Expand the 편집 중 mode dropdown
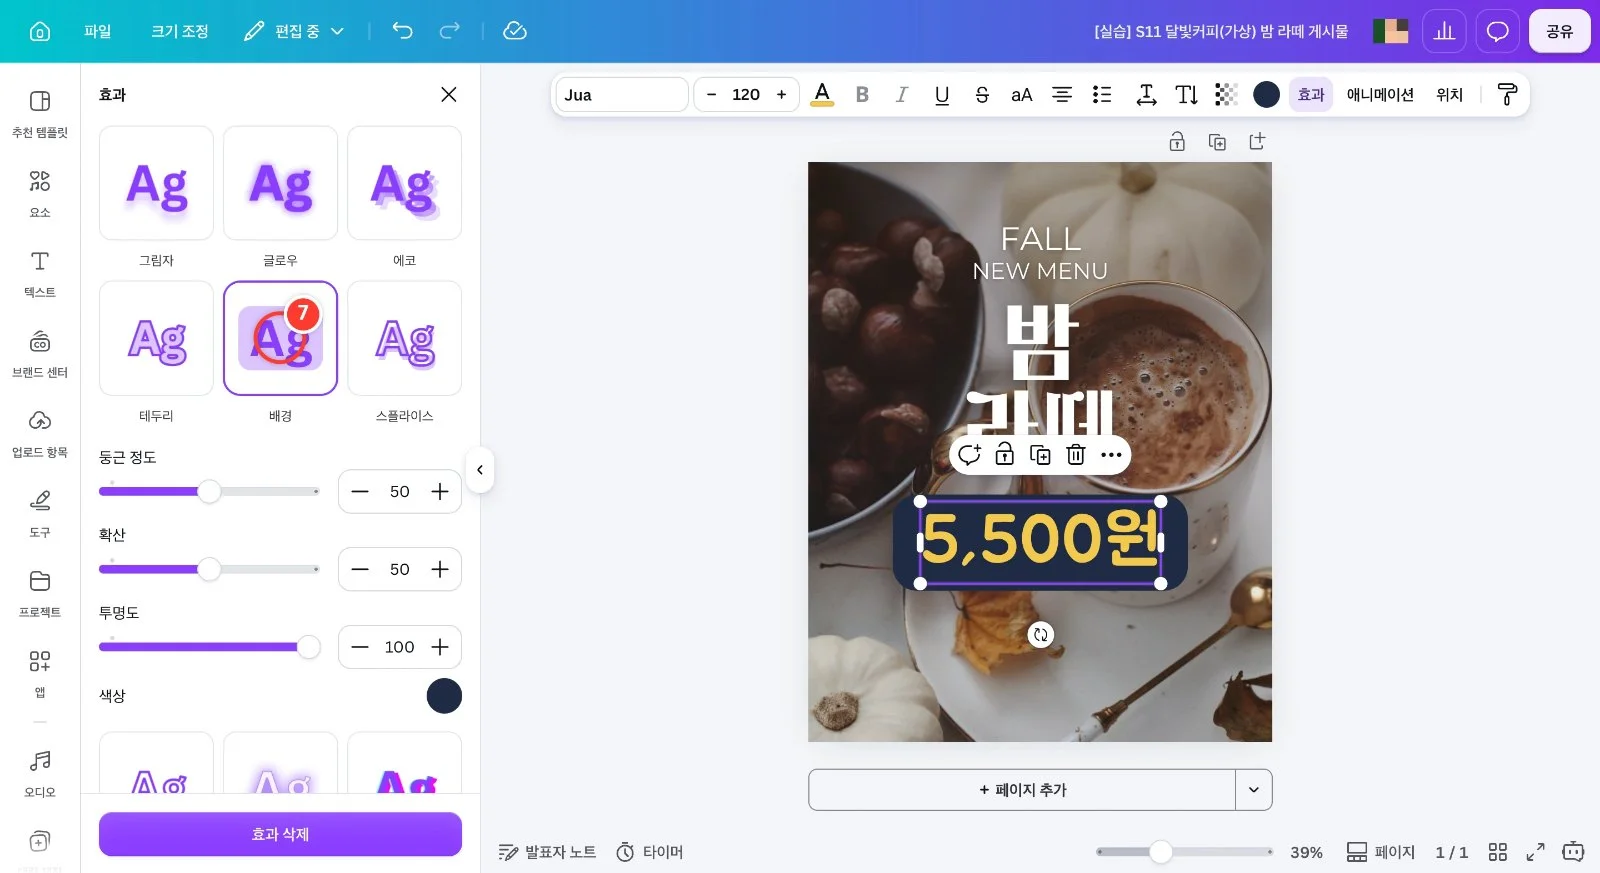Image resolution: width=1600 pixels, height=873 pixels. coord(295,31)
